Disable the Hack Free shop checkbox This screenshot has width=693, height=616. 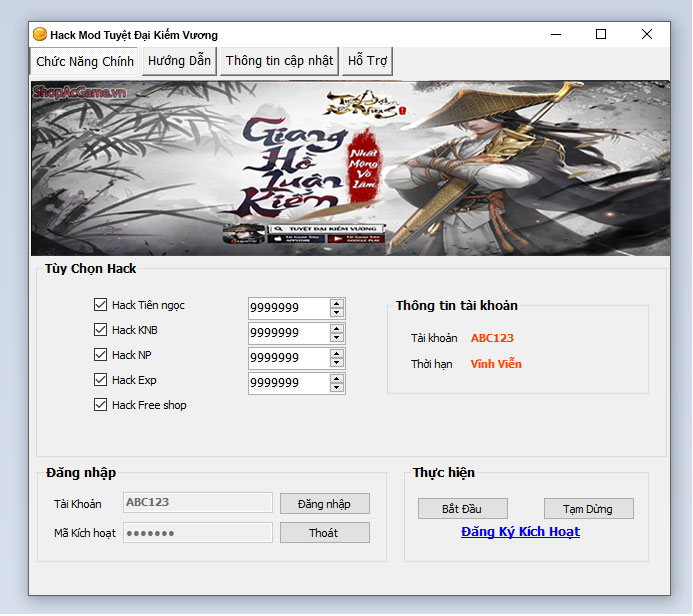pyautogui.click(x=100, y=405)
